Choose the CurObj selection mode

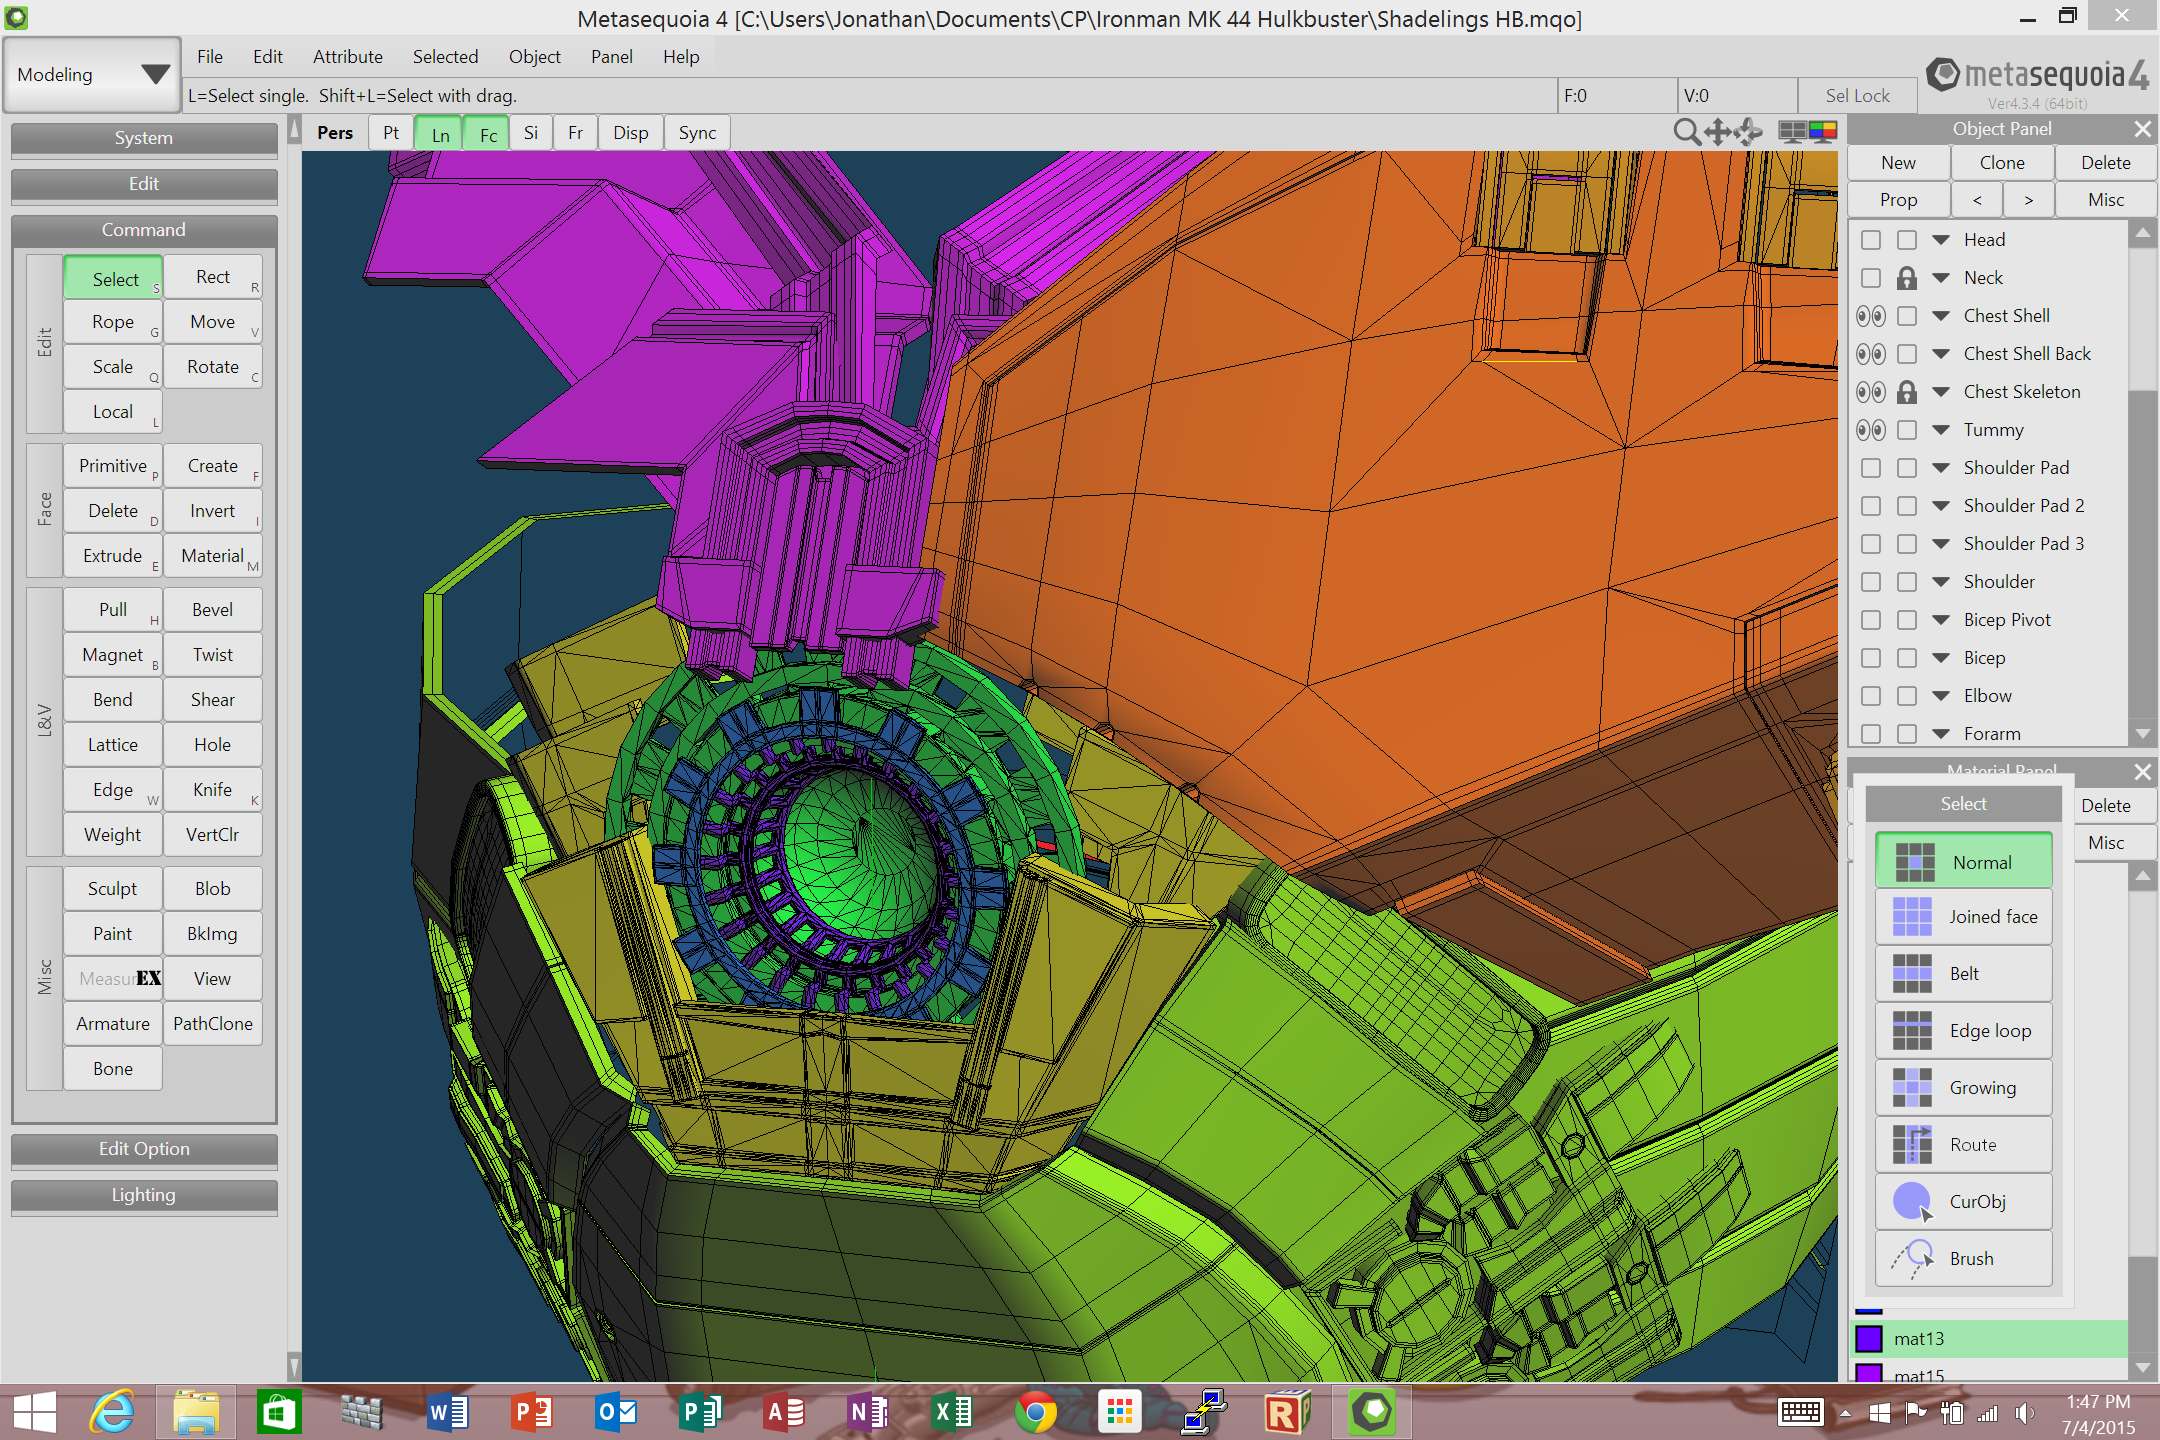coord(1964,1202)
